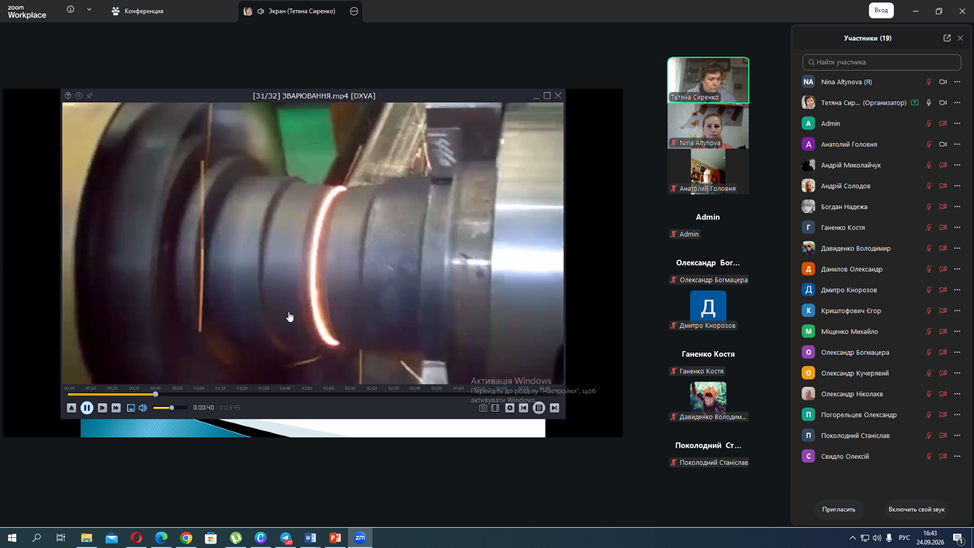
Task: Click the record button in the video player
Action: (509, 408)
